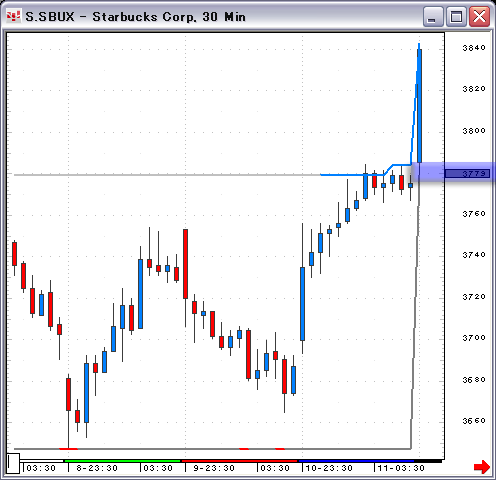
Task: Click the 3760 price axis label
Action: [474, 214]
